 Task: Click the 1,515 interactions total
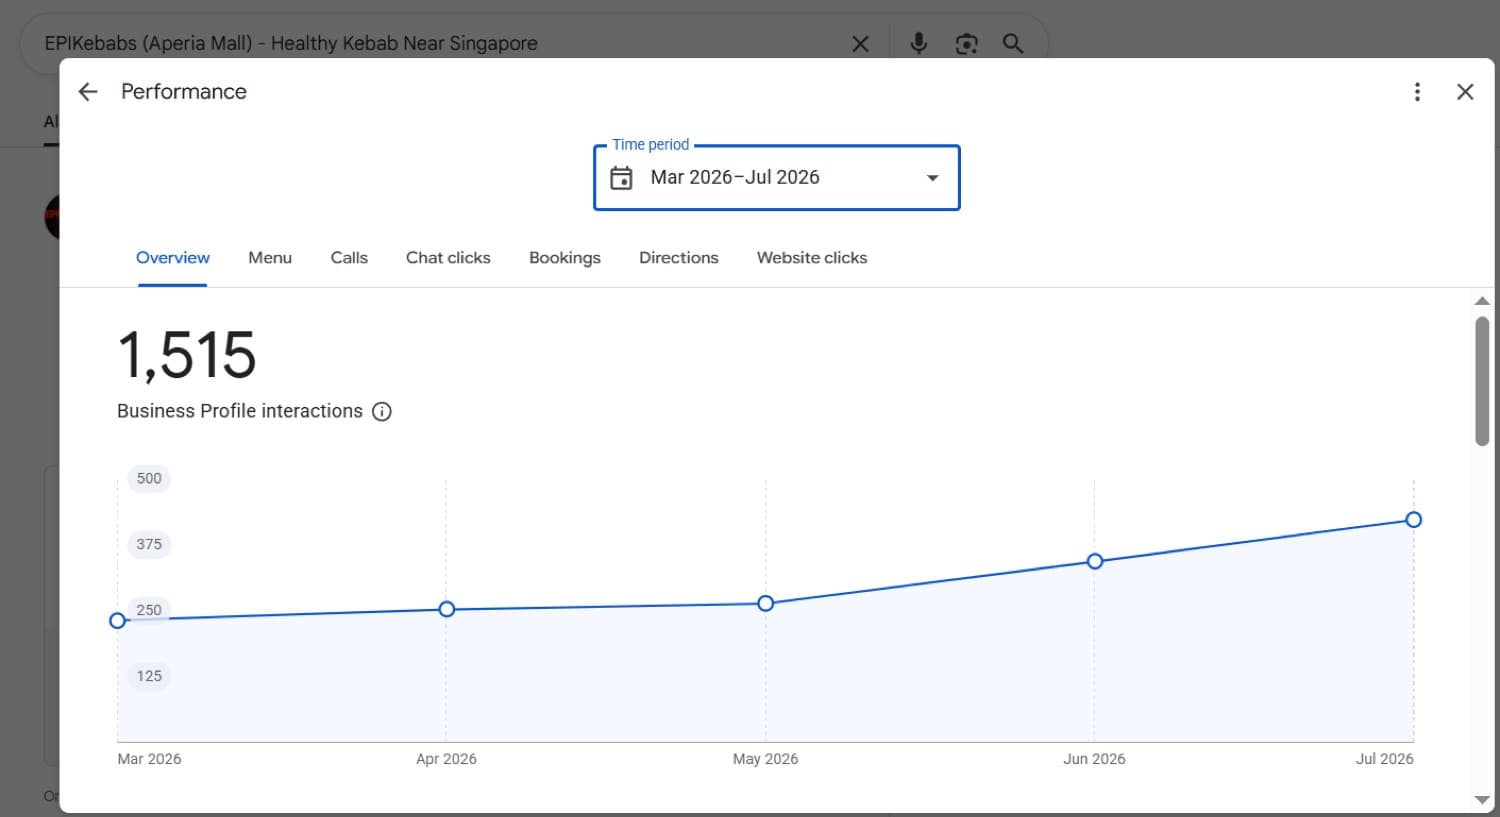click(187, 356)
